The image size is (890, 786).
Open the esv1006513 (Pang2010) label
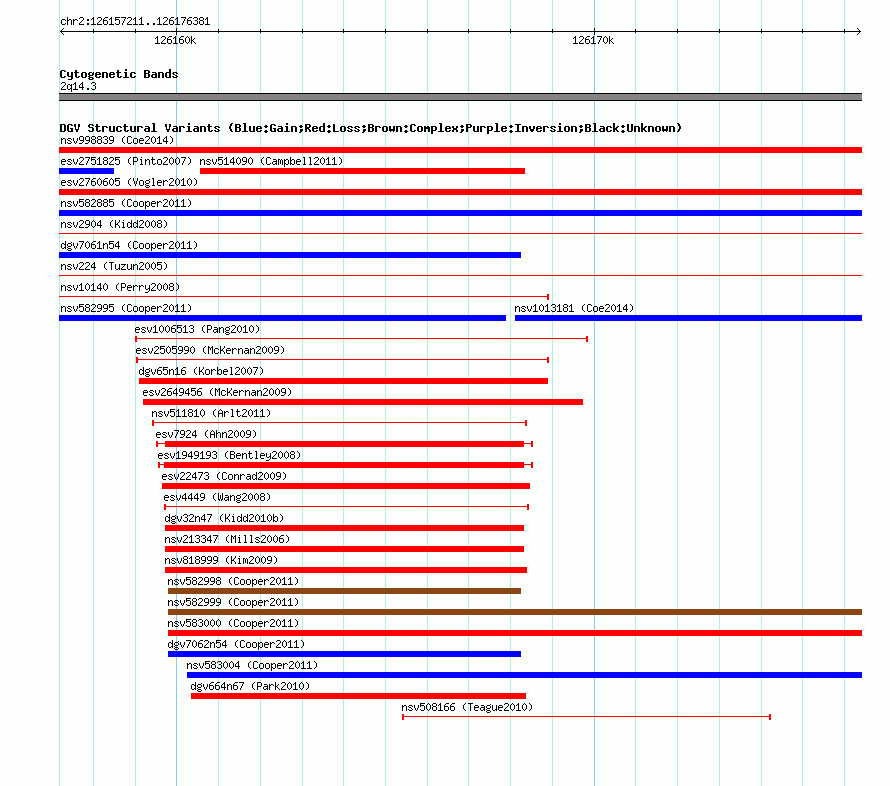click(198, 329)
